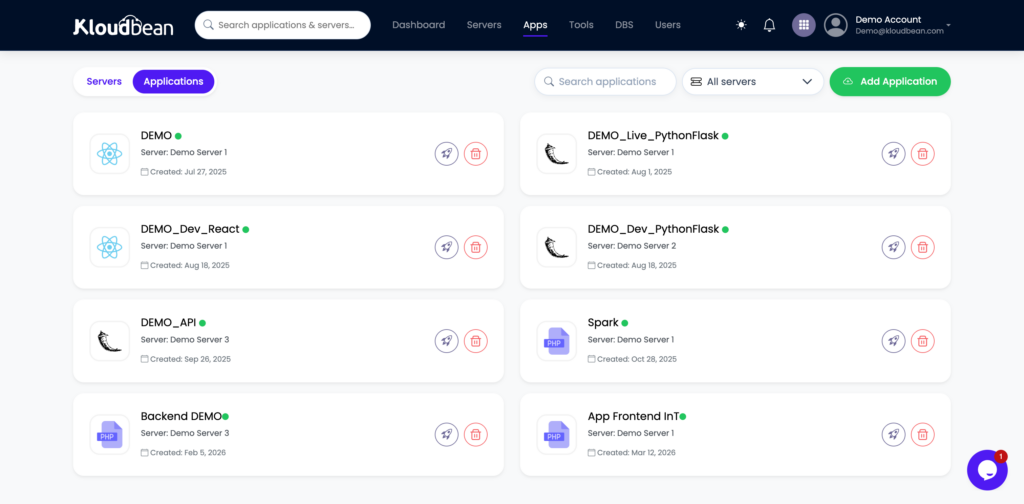Open the App Frontend InT app title
This screenshot has width=1024, height=504.
point(633,416)
